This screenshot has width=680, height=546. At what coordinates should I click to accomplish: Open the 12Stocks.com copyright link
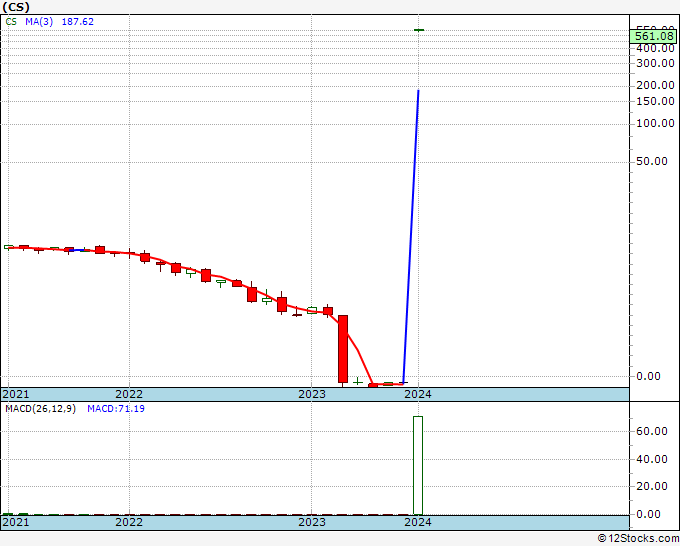pos(638,539)
